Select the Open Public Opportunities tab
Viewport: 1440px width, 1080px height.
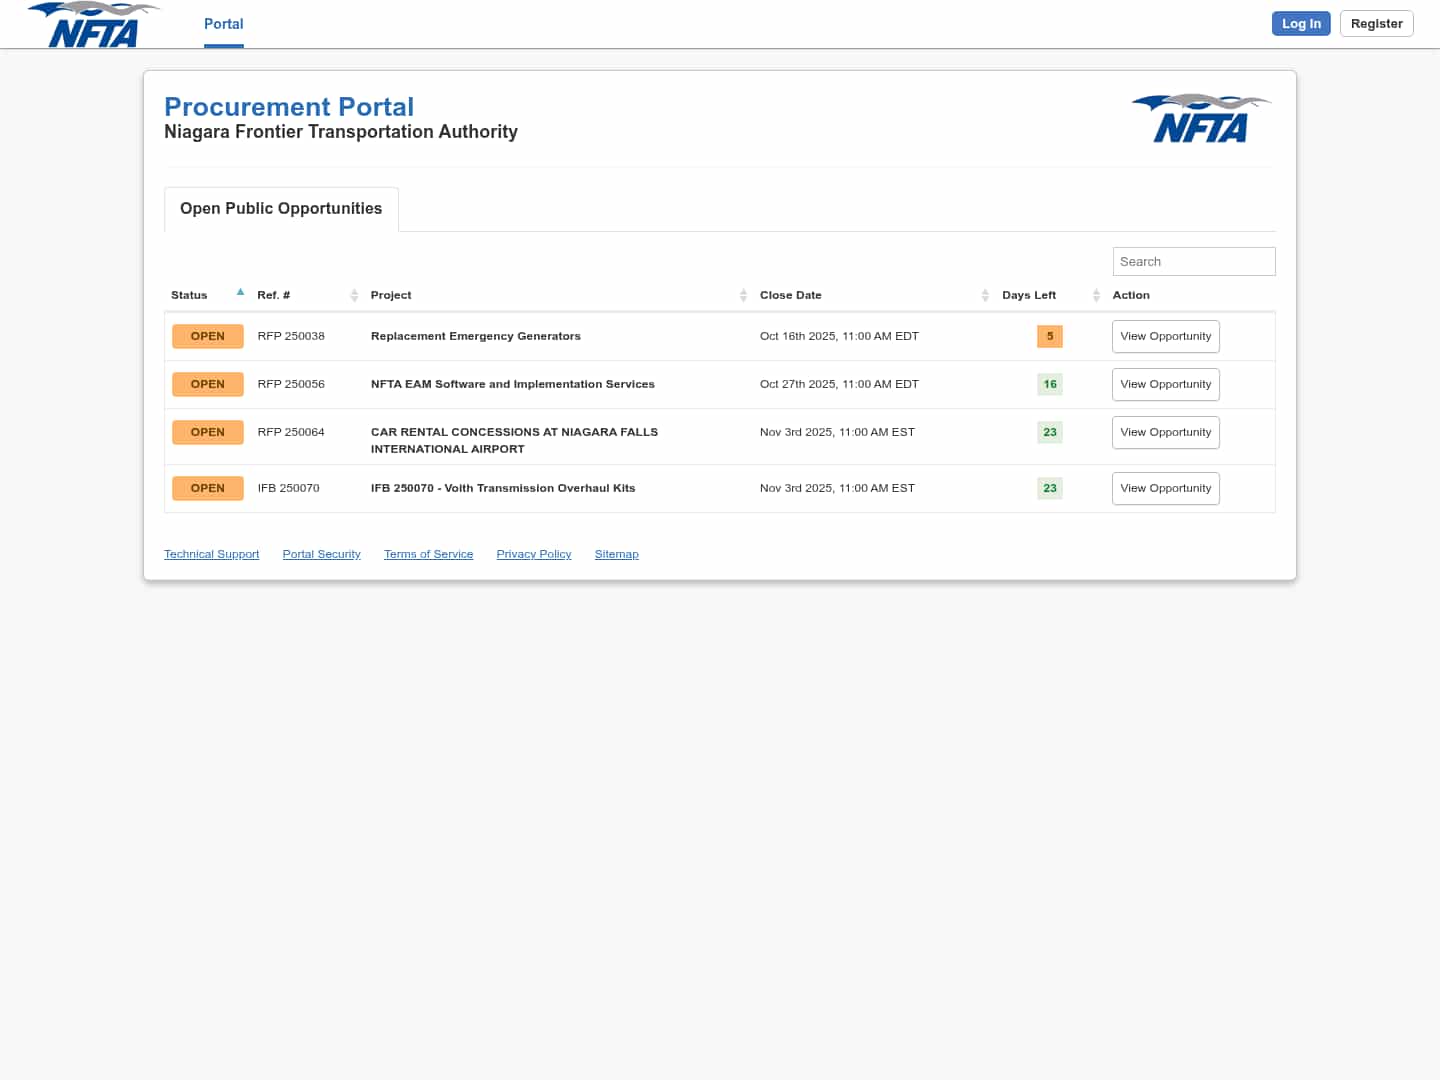click(x=281, y=209)
